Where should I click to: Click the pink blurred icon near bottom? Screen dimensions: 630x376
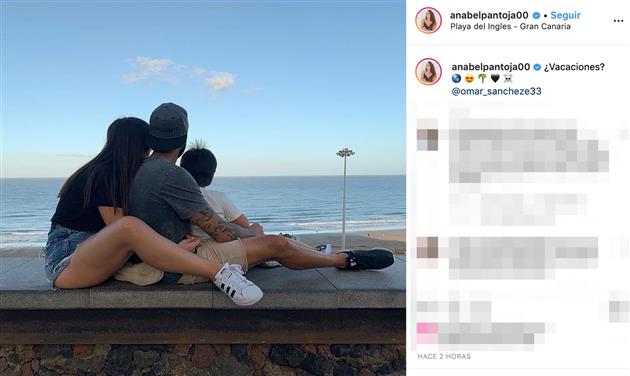pyautogui.click(x=427, y=333)
